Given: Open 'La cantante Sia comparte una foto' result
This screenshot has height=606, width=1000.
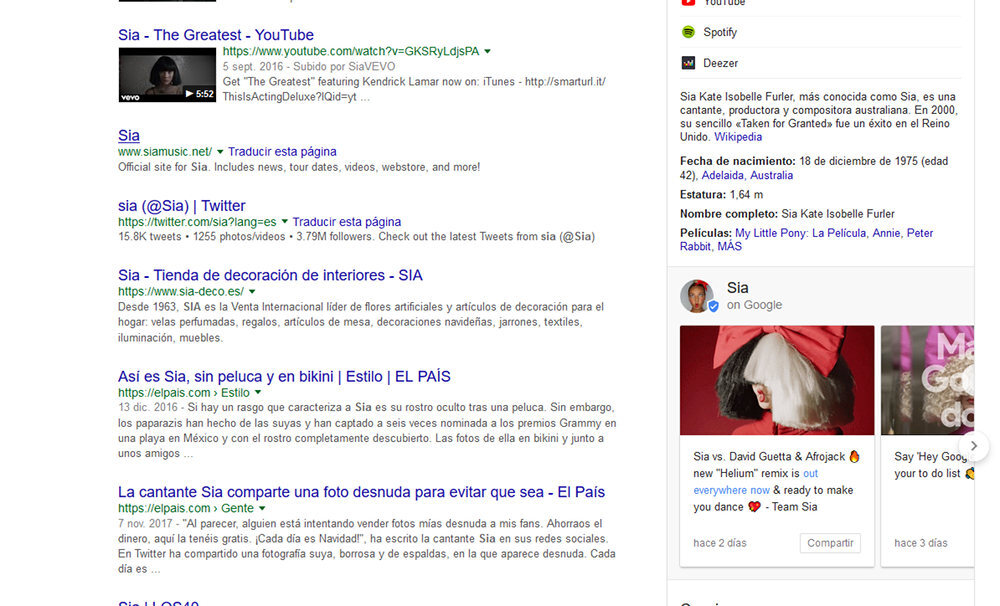Looking at the screenshot, I should 362,492.
